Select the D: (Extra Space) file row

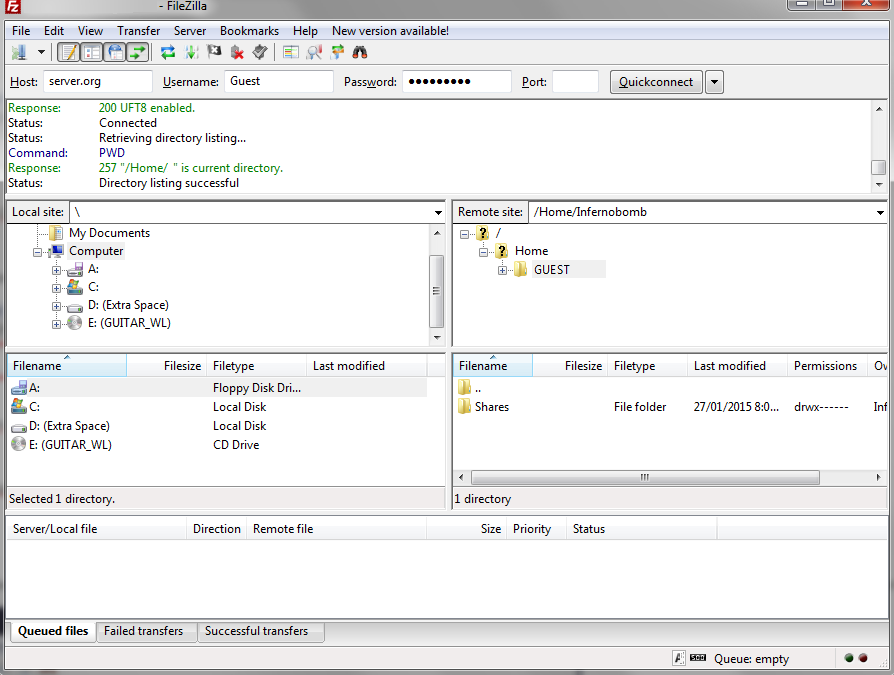(x=218, y=426)
